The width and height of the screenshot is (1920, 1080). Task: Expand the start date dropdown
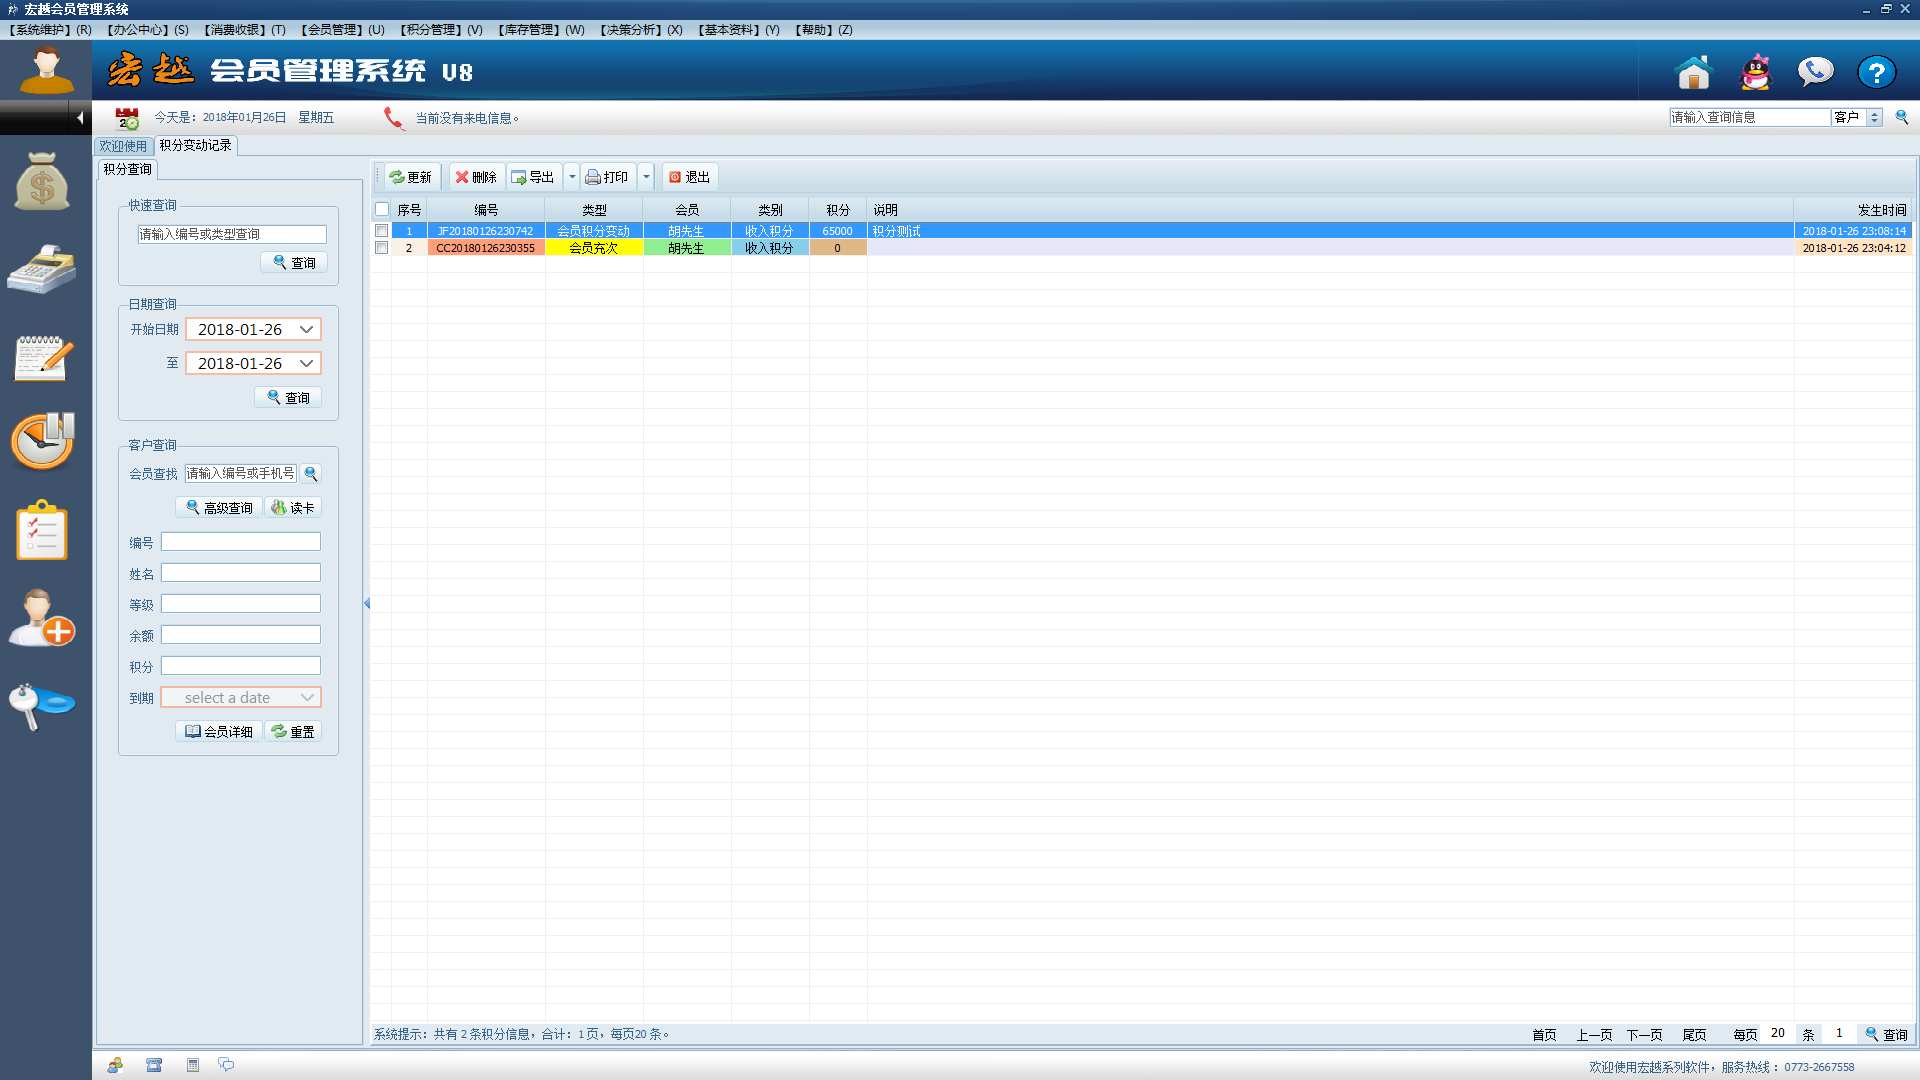(306, 329)
